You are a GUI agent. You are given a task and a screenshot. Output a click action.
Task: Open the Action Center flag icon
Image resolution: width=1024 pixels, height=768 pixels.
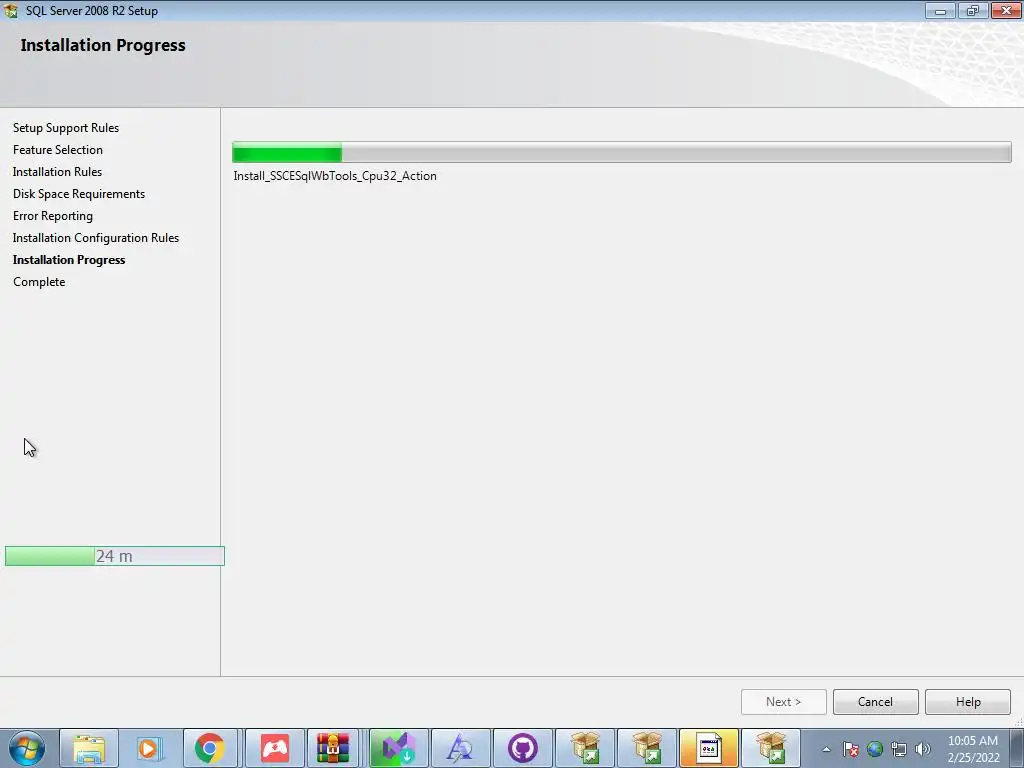[x=850, y=749]
